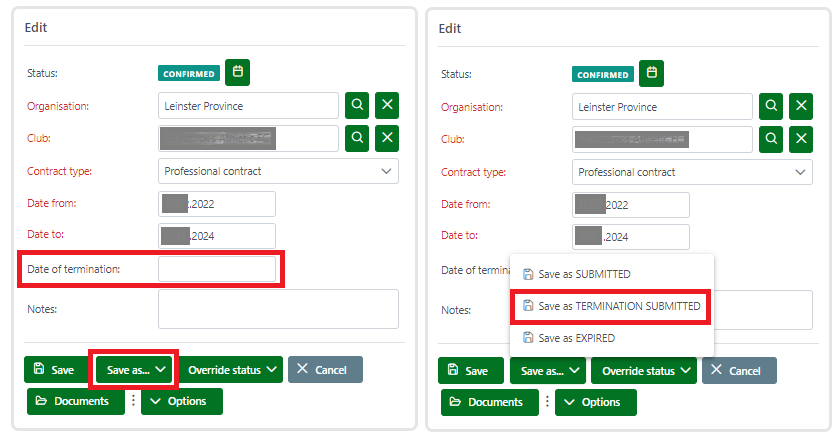Expand the Options dropdown in right panel
Screen dimensions: 836x435
(595, 402)
